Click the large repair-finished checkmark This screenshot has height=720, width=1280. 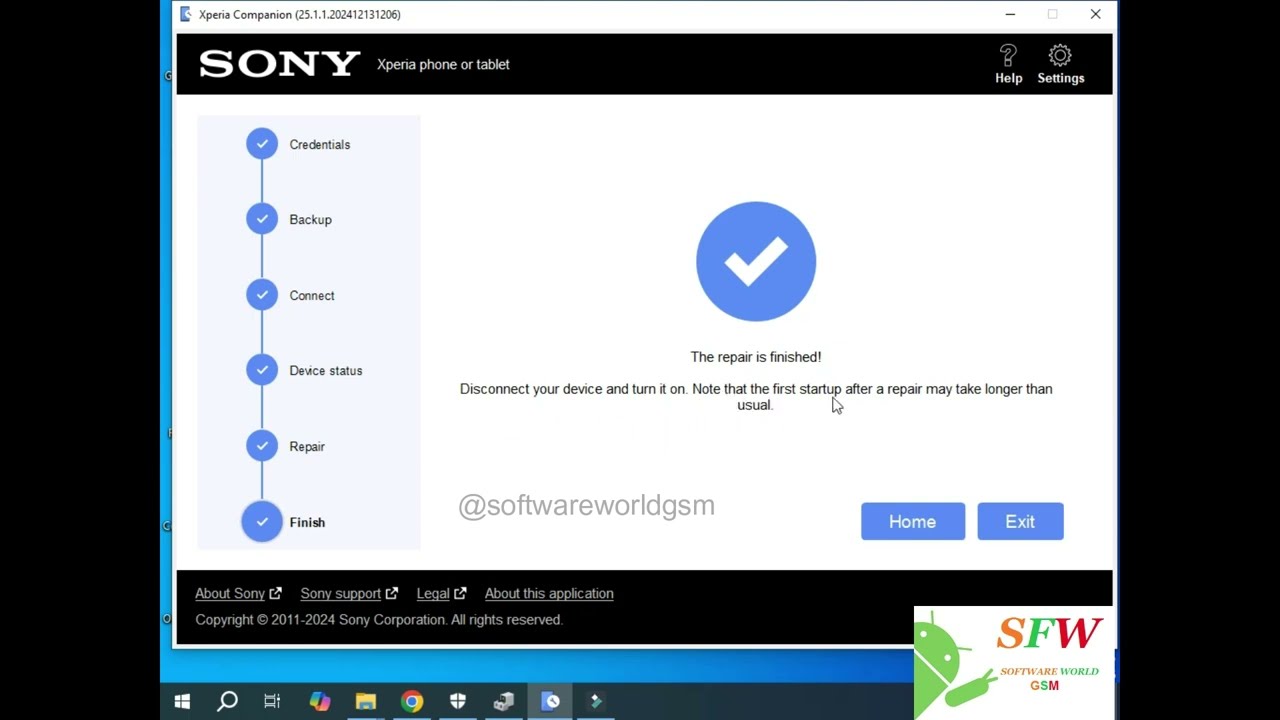point(756,262)
